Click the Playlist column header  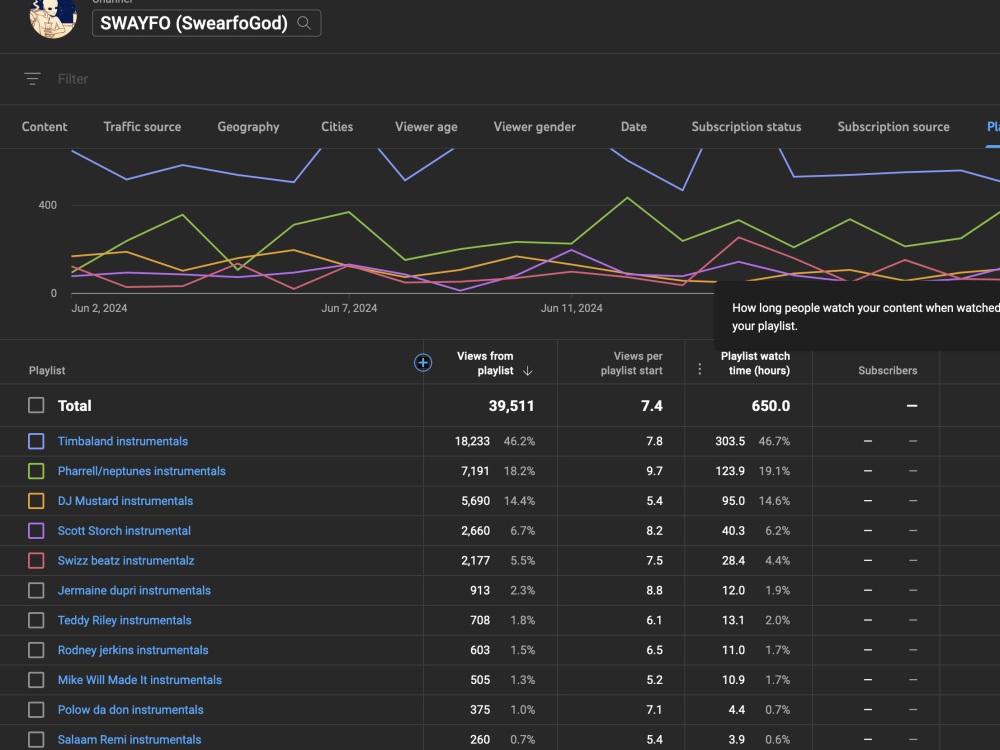click(47, 371)
